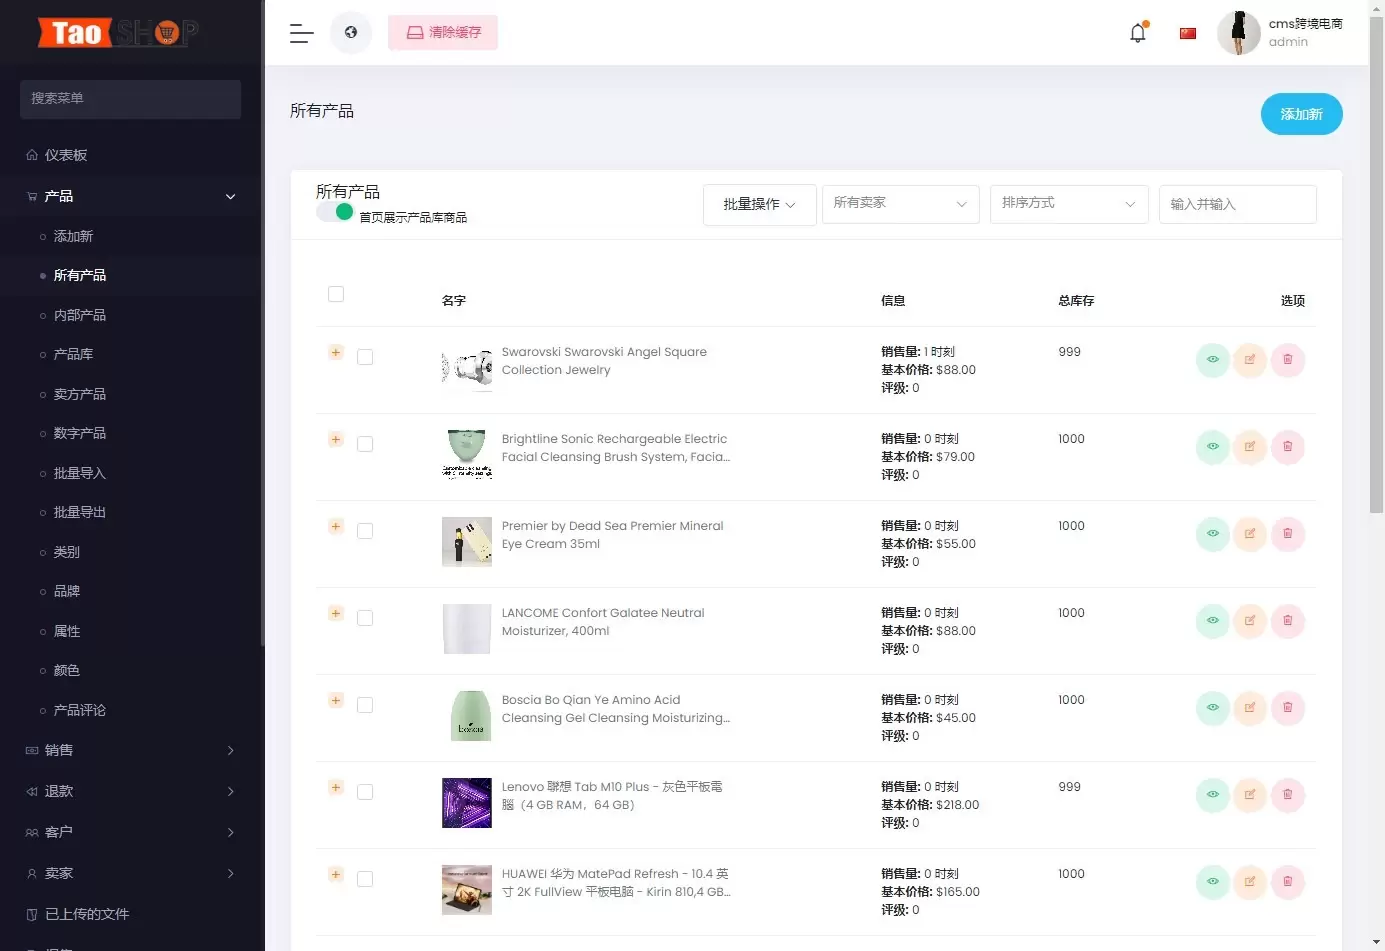Click the TaoShop logo
The width and height of the screenshot is (1385, 951).
[x=118, y=33]
